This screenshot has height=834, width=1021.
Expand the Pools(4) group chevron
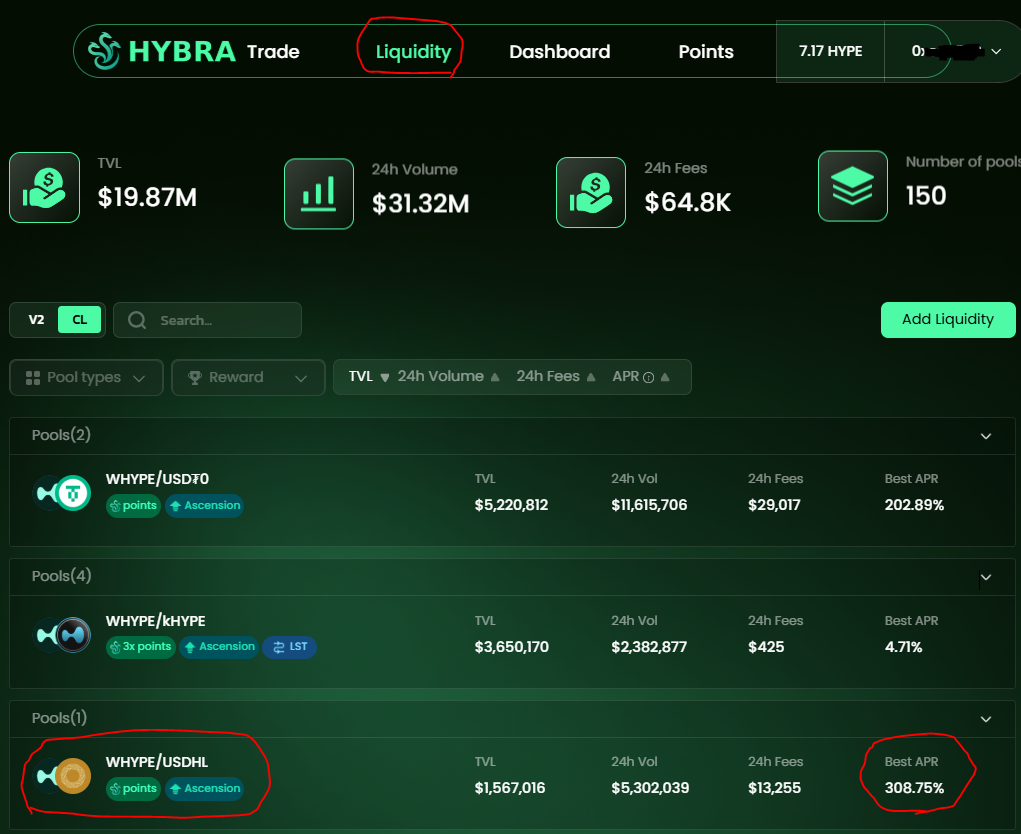point(986,577)
